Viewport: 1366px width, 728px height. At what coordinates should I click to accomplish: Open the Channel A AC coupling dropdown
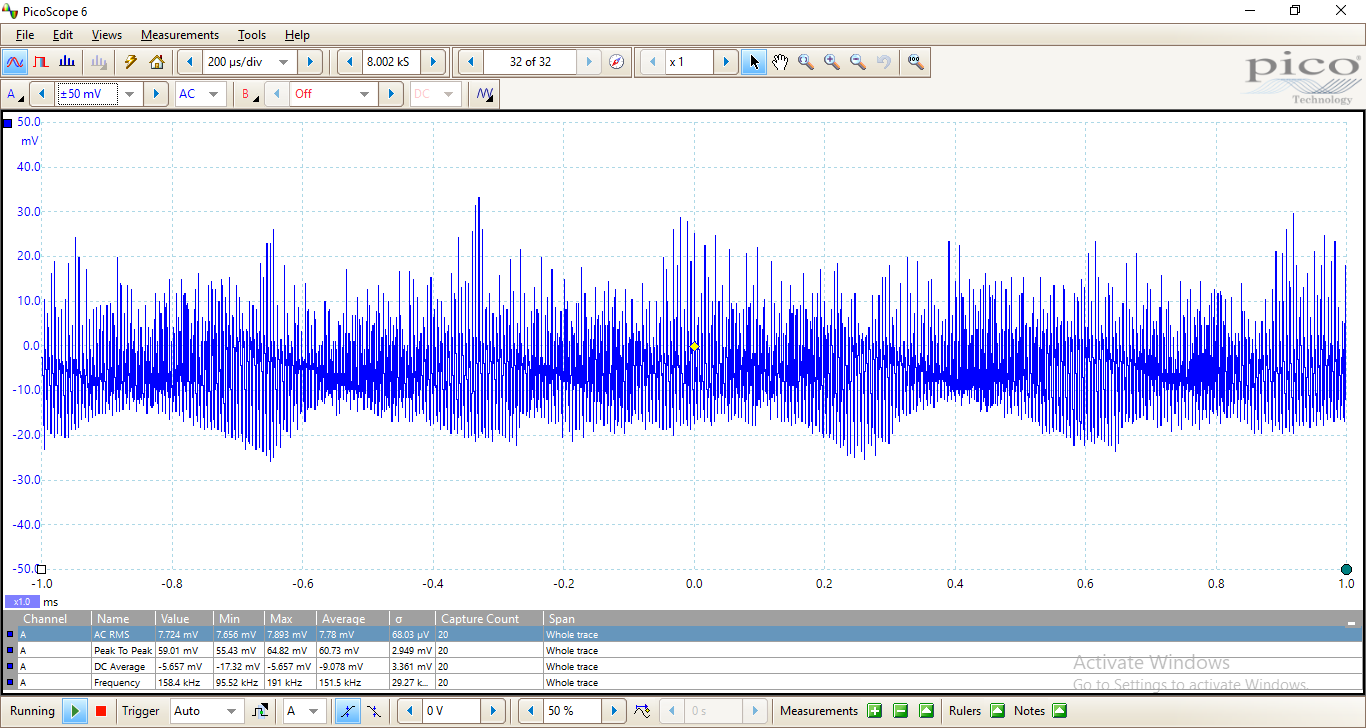coord(214,94)
